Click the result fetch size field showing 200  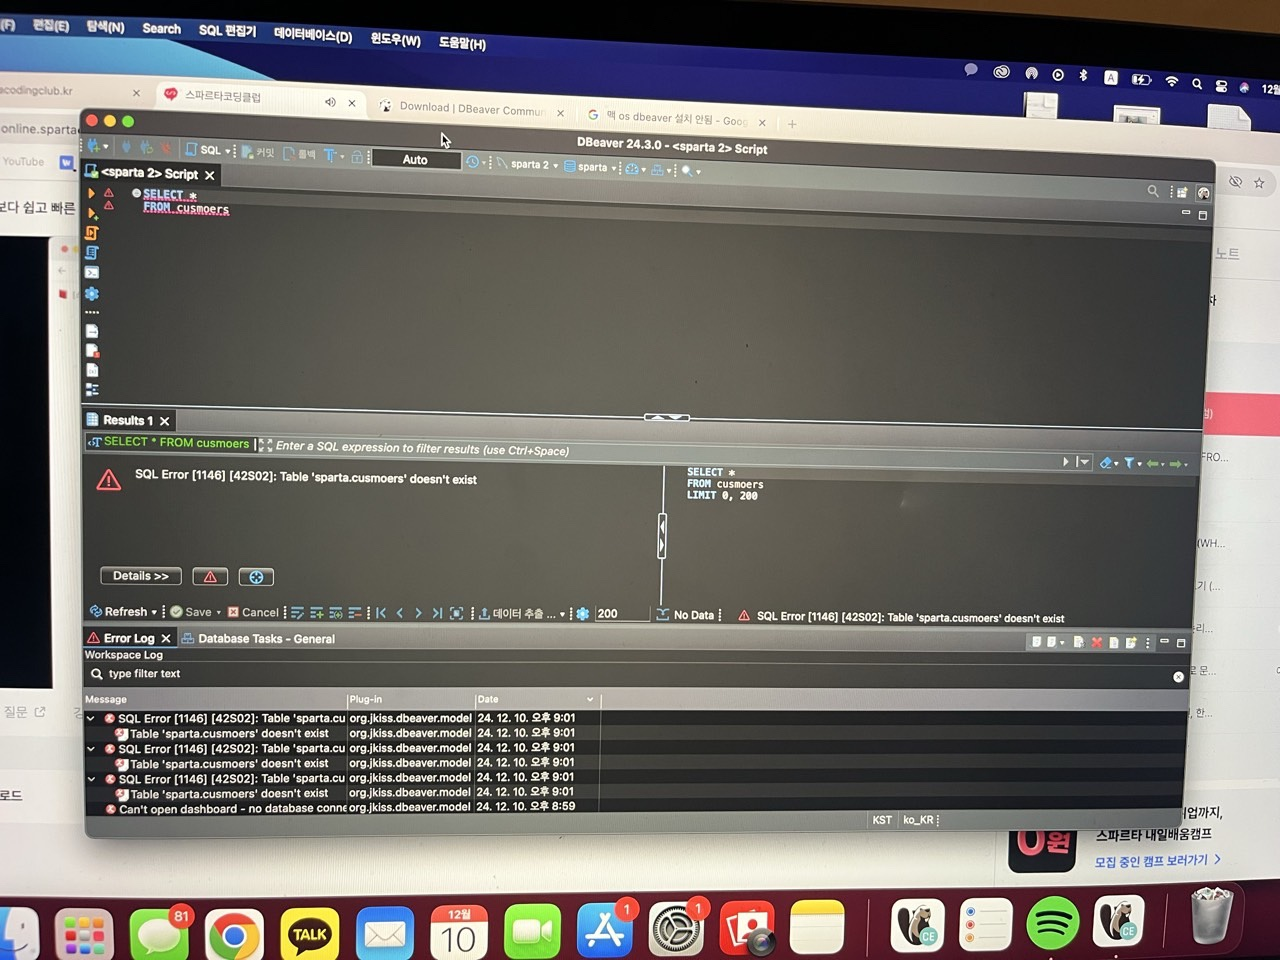pyautogui.click(x=622, y=614)
